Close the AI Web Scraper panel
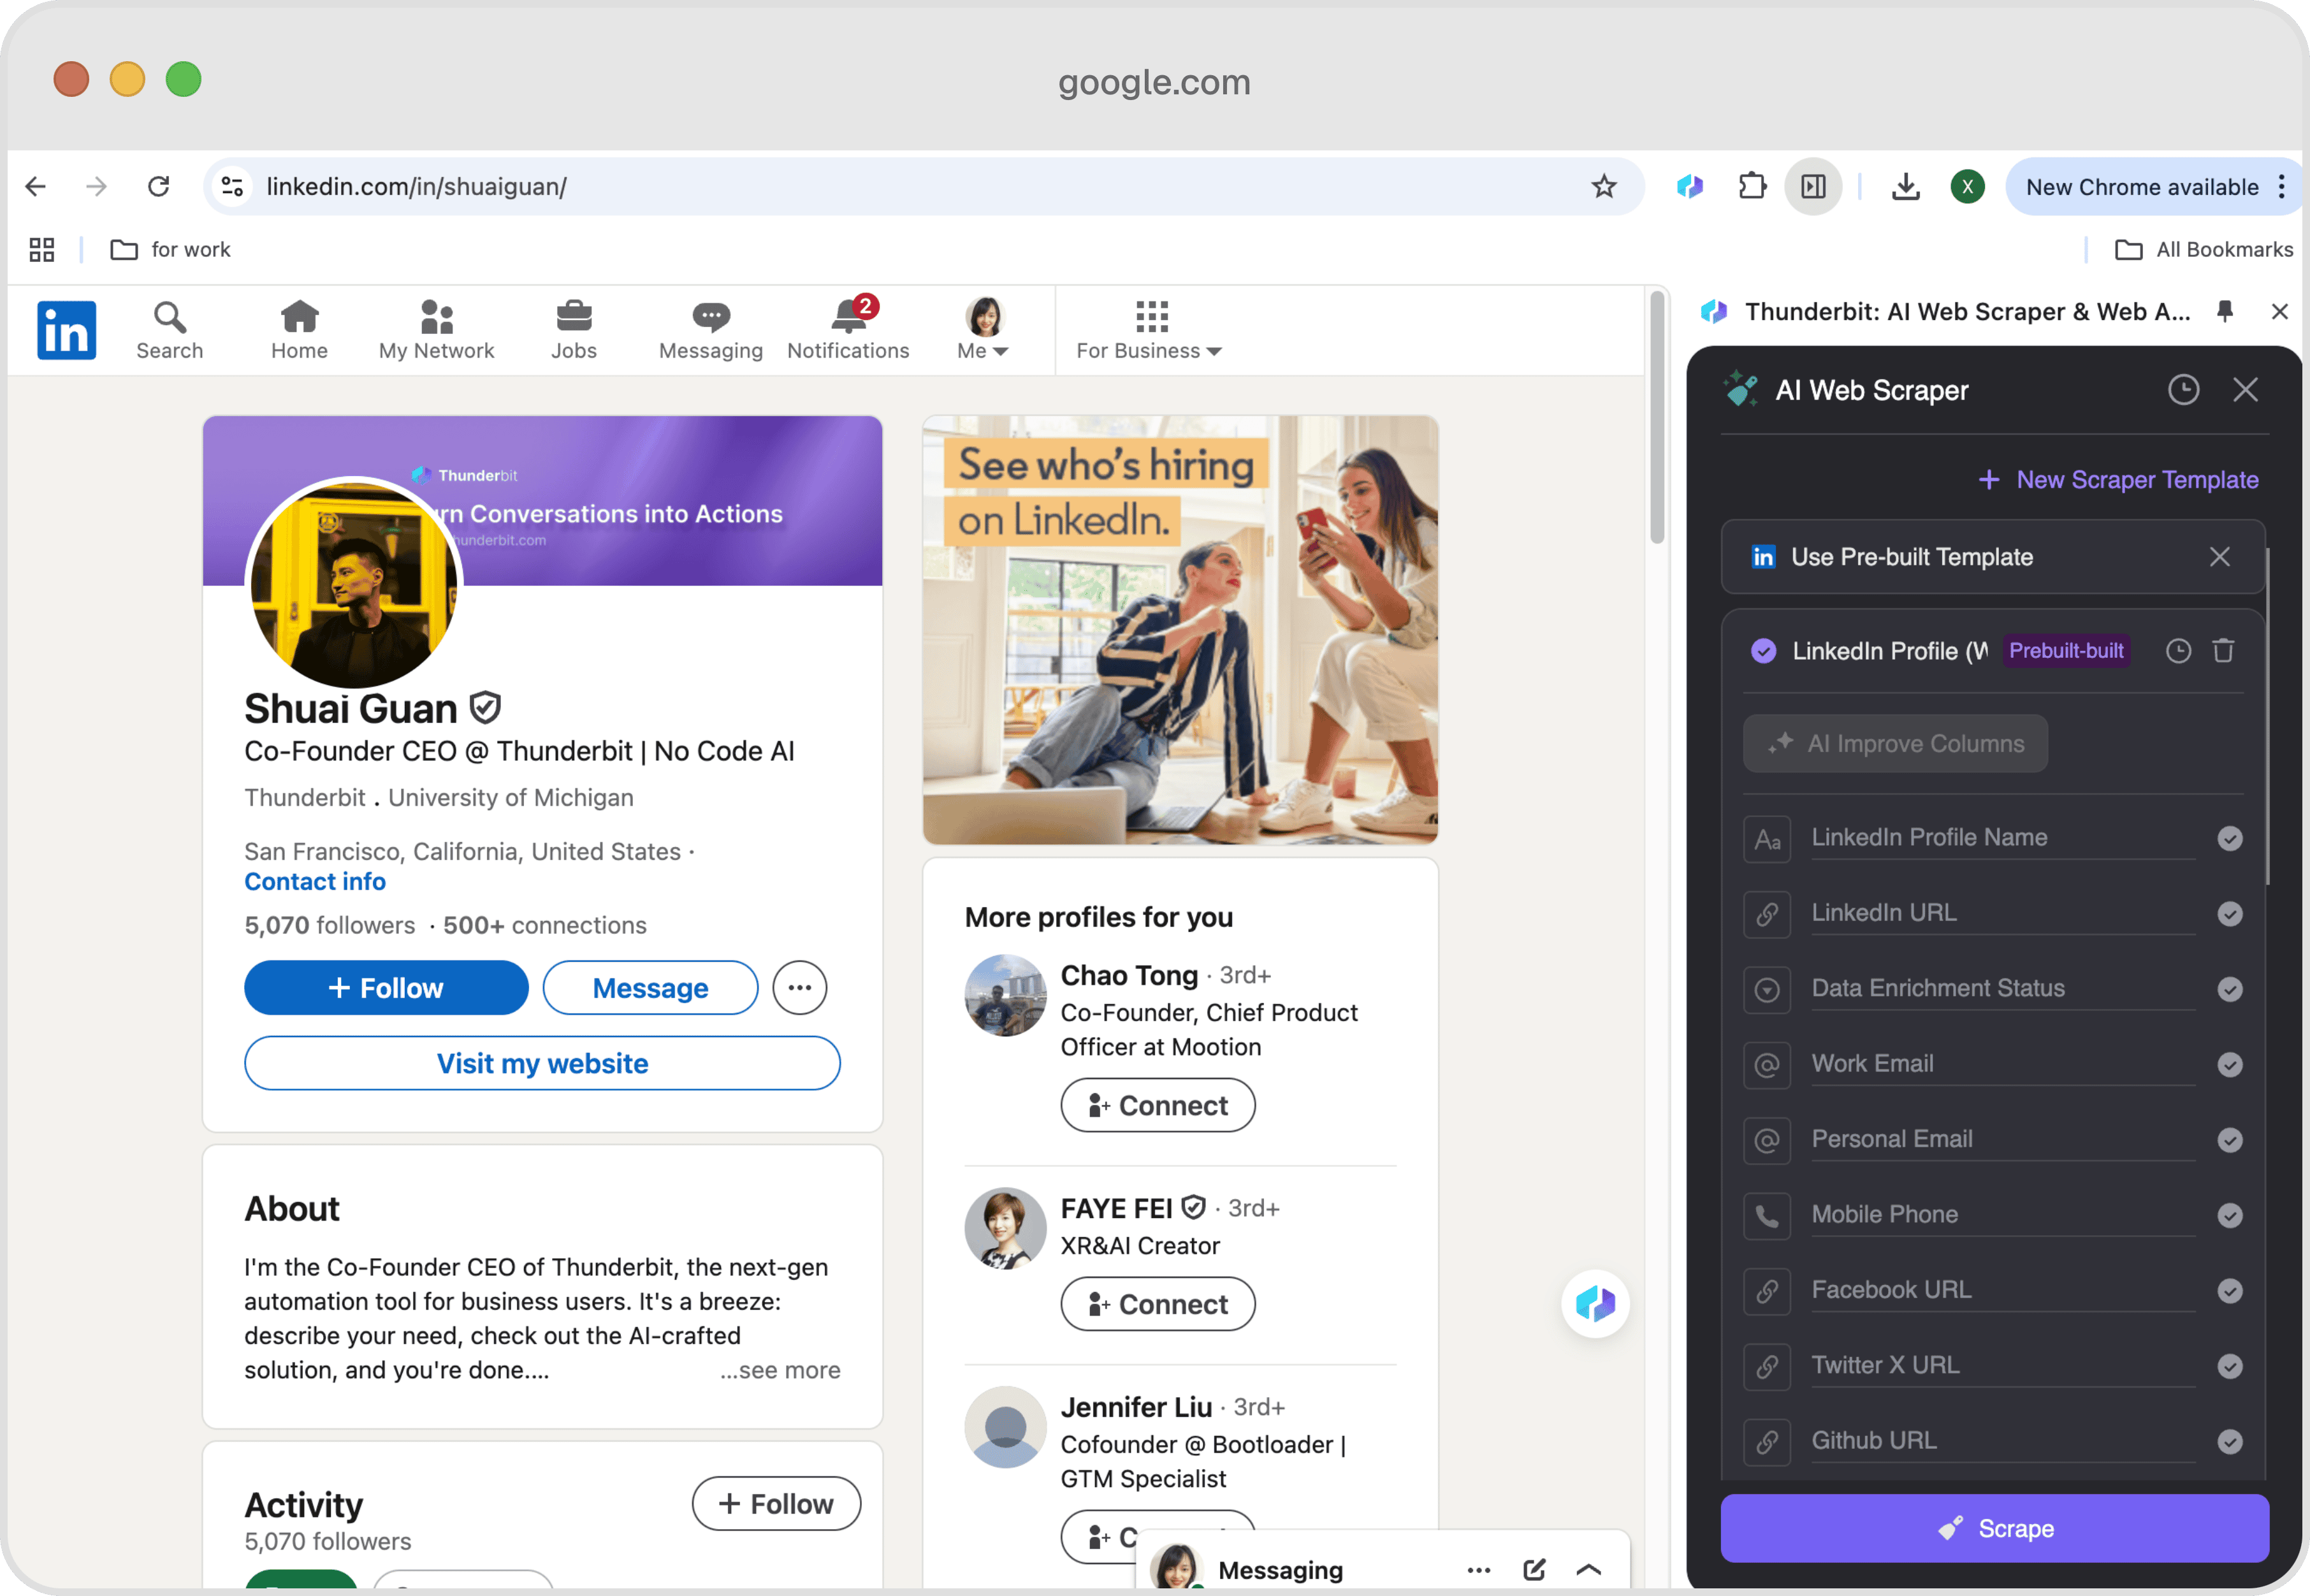 pyautogui.click(x=2245, y=390)
